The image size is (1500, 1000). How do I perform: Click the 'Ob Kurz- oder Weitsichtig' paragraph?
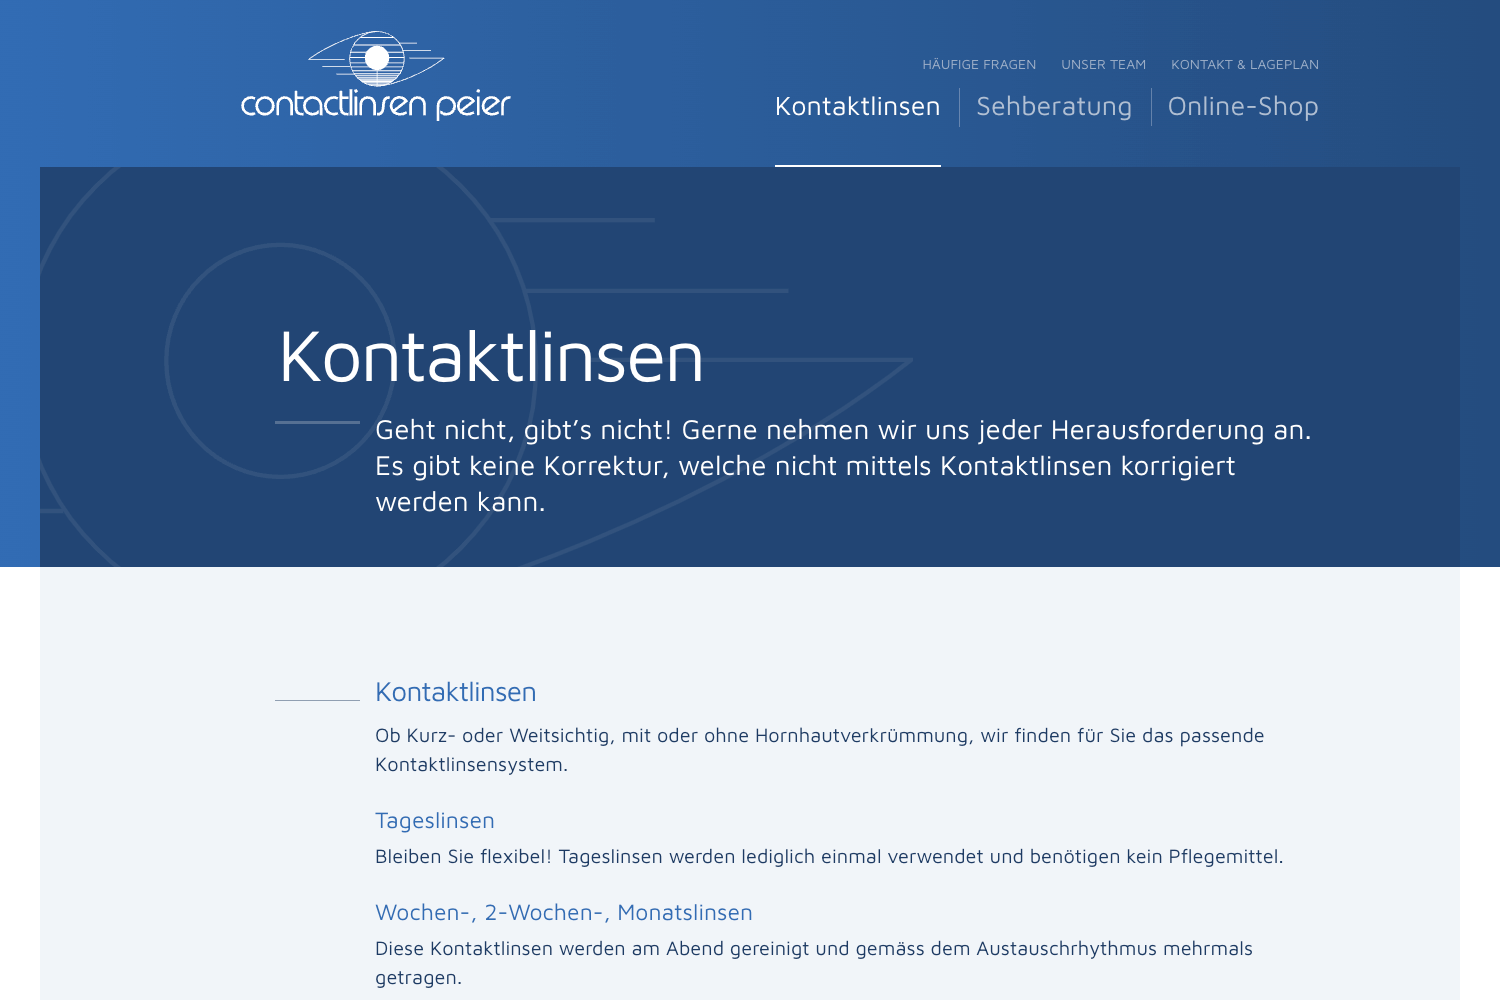819,750
